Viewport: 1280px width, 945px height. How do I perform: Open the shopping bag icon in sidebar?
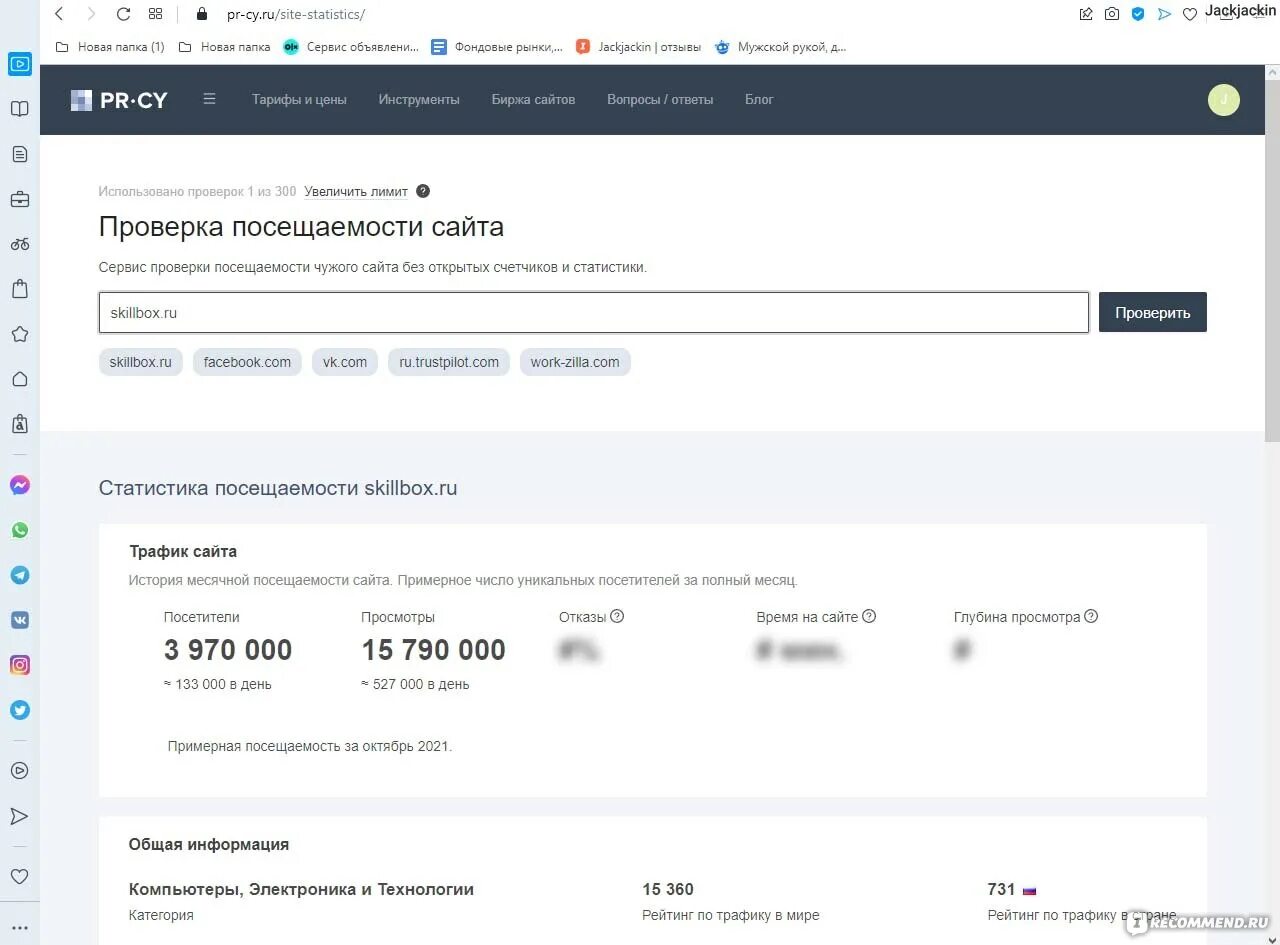19,289
